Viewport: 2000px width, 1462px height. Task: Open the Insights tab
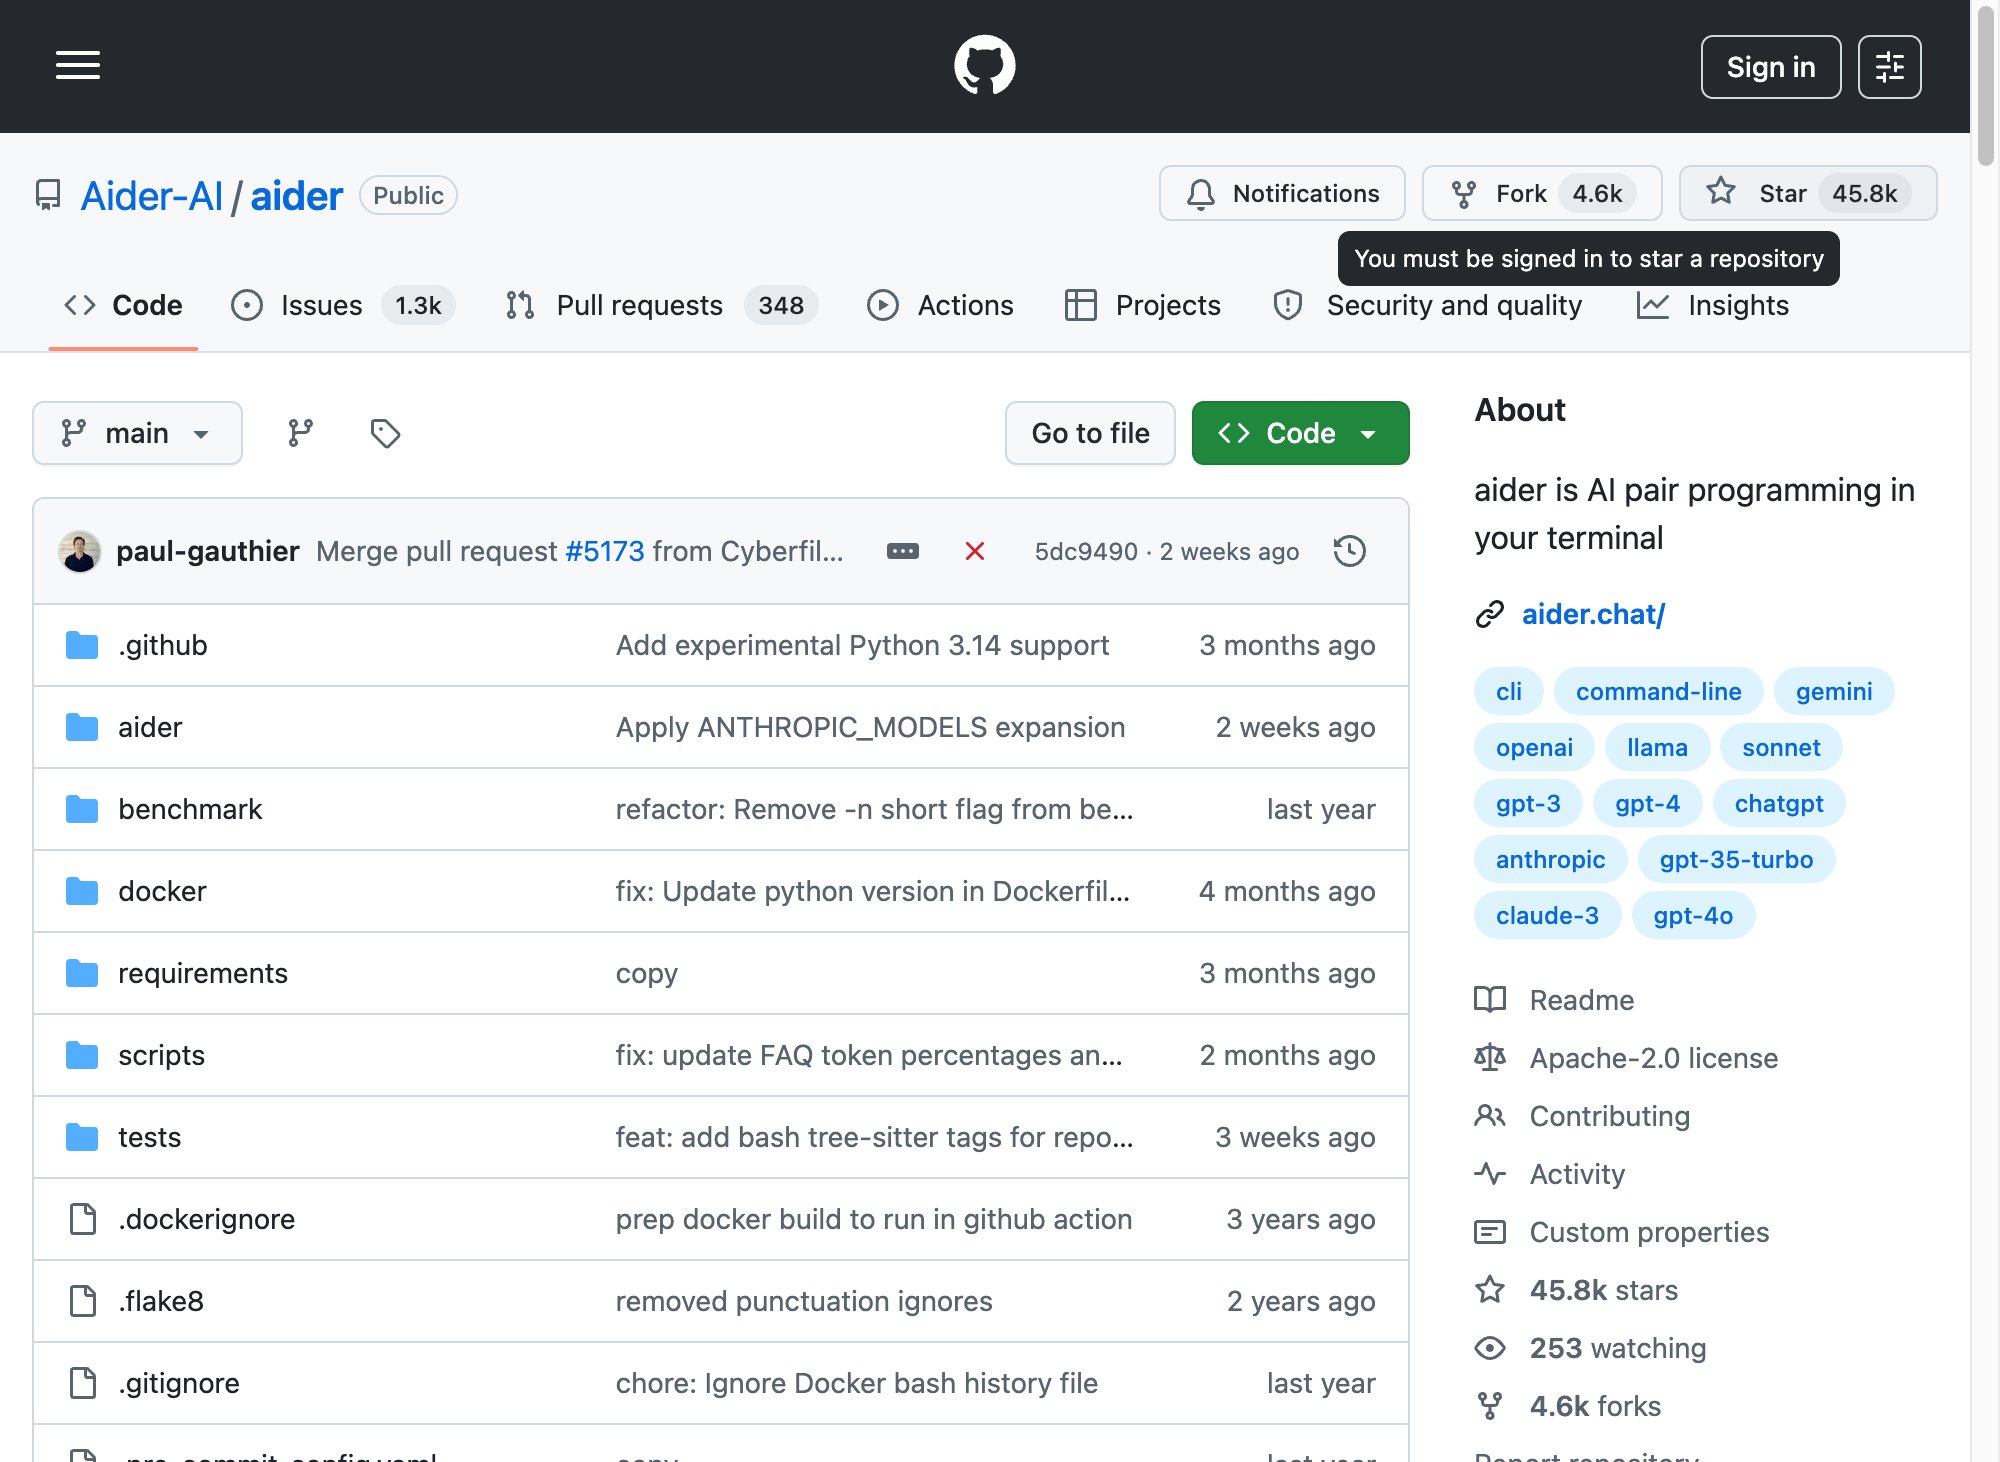[x=1713, y=305]
